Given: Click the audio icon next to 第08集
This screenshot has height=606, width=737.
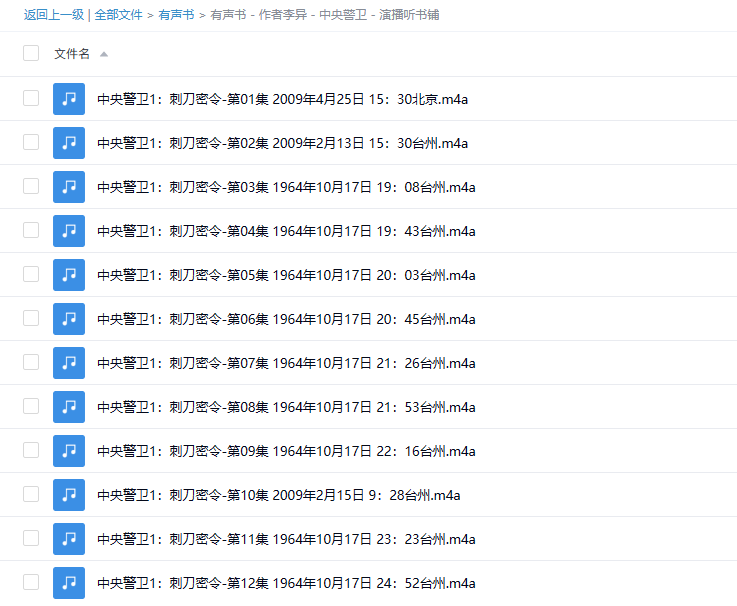Looking at the screenshot, I should [69, 407].
